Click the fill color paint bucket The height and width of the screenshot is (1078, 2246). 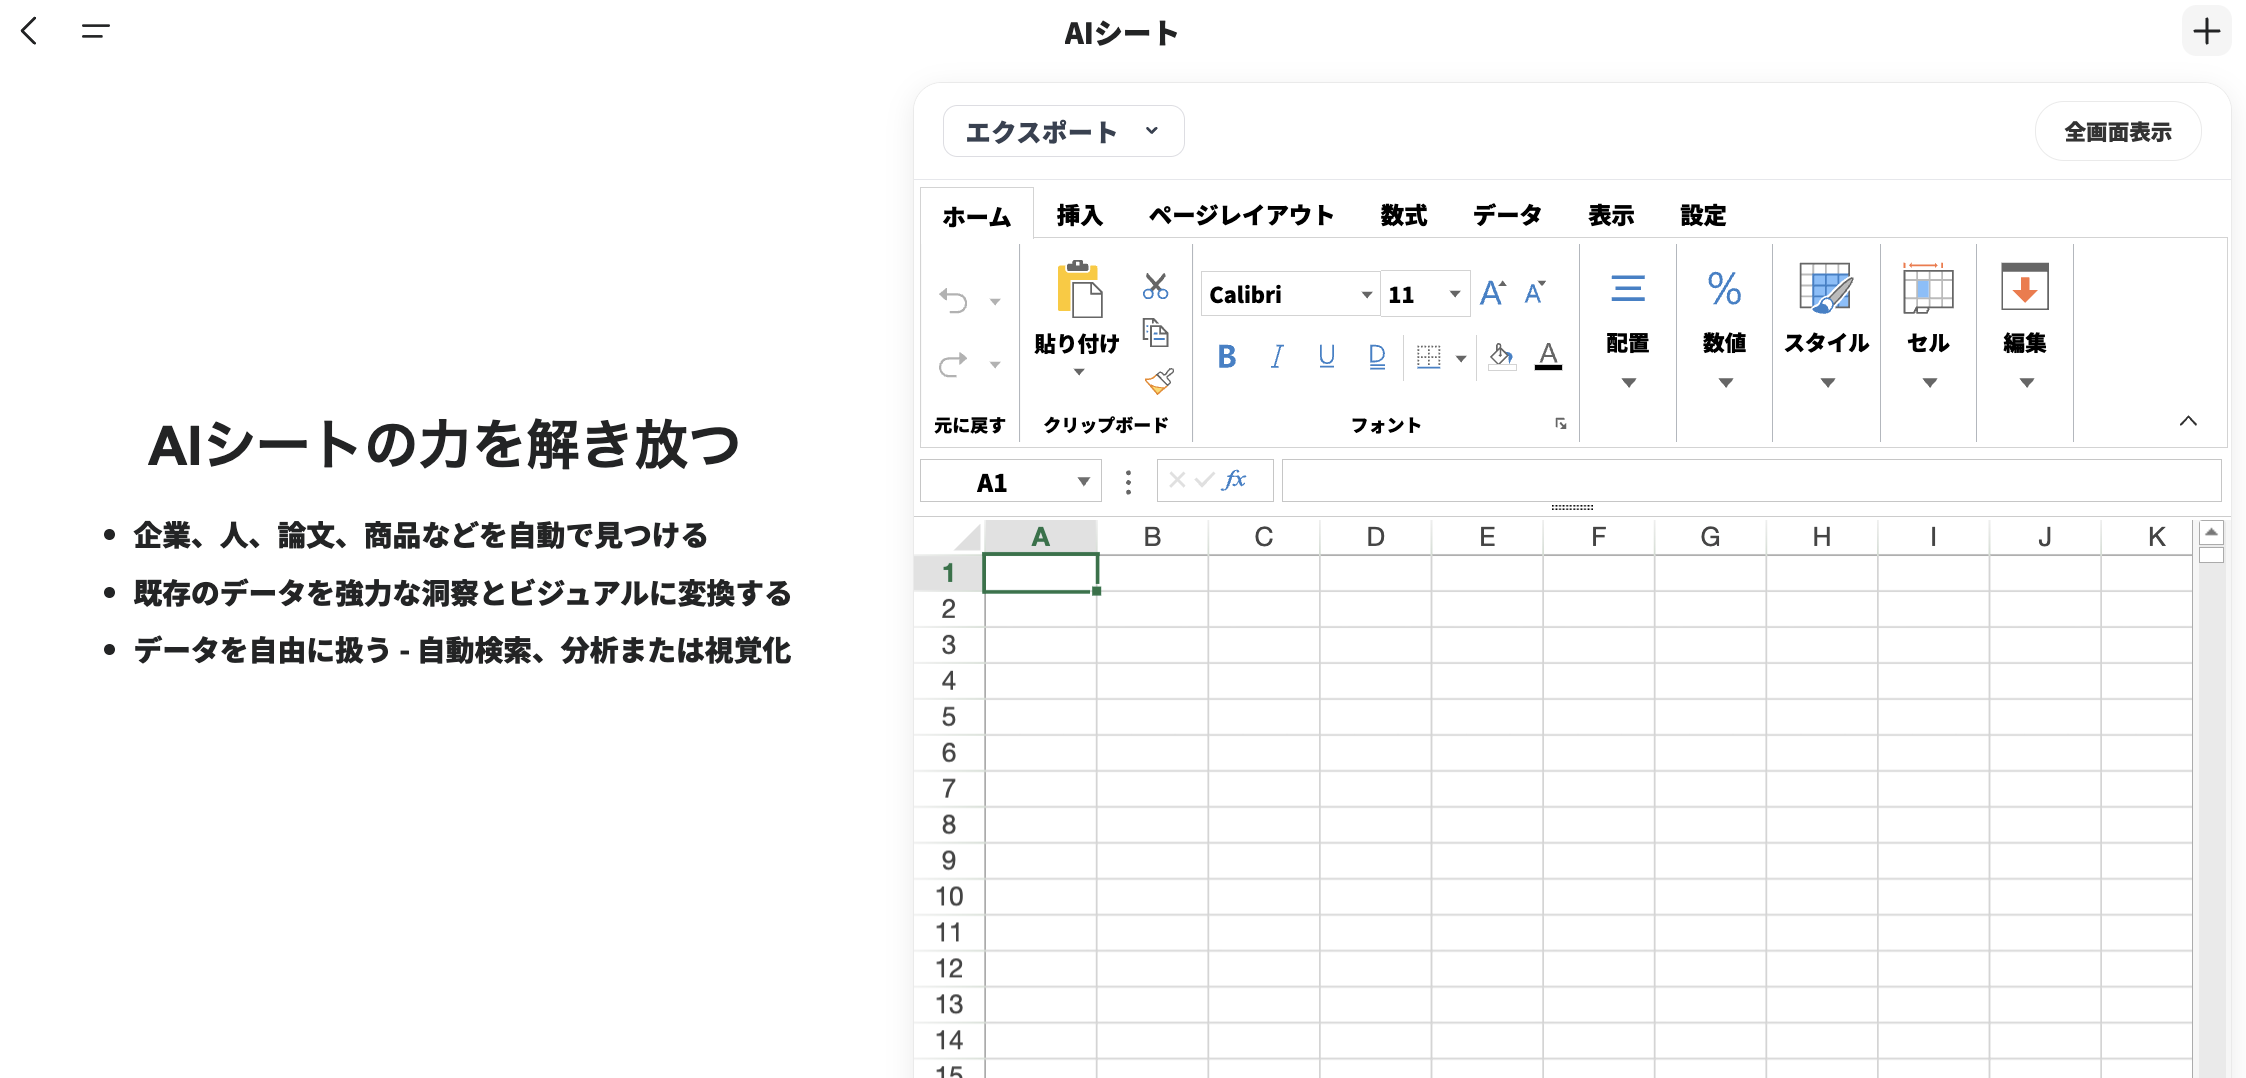(x=1501, y=356)
